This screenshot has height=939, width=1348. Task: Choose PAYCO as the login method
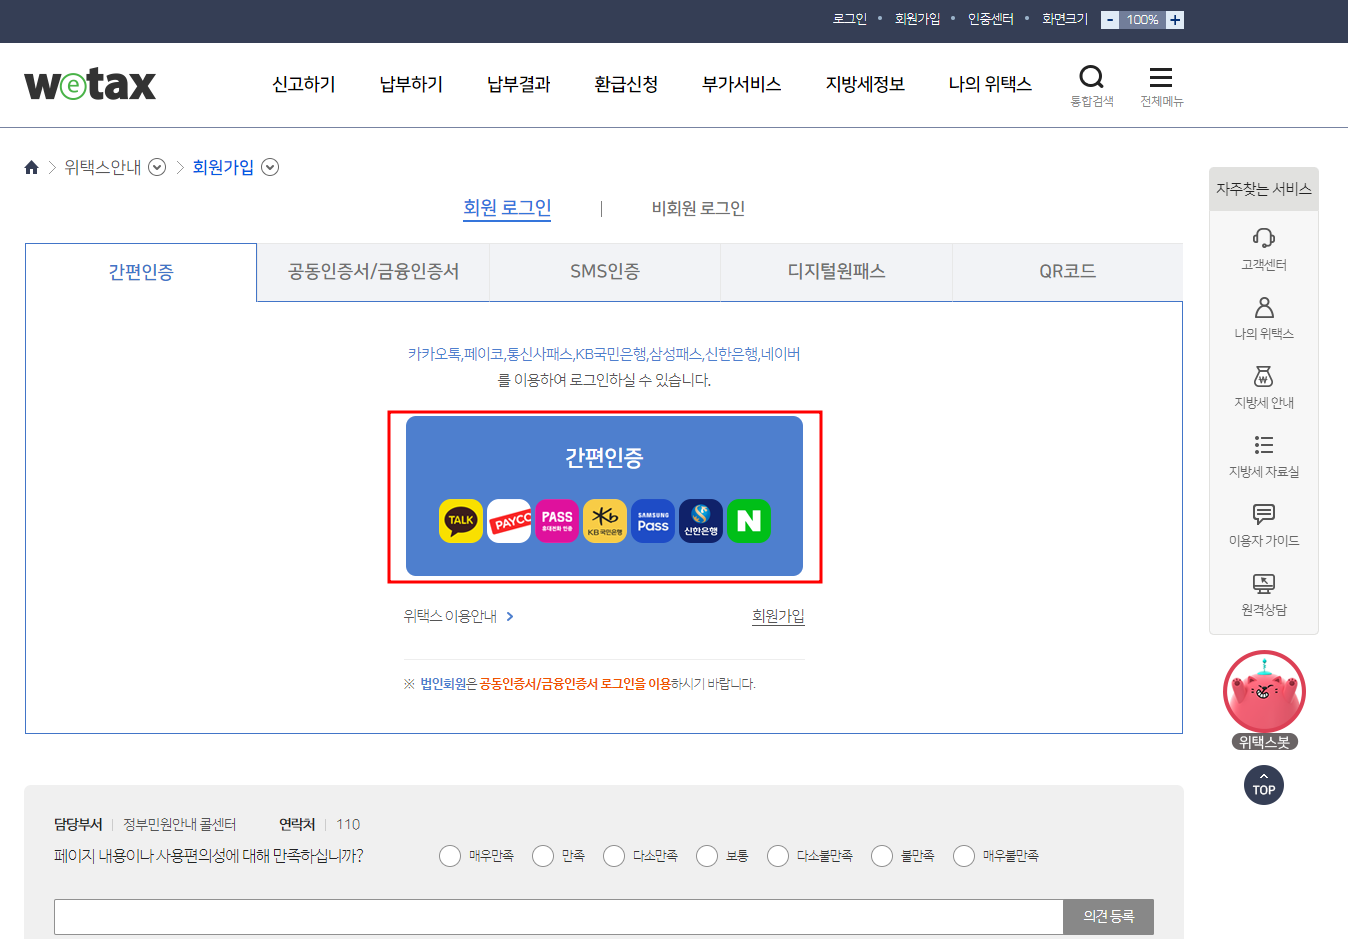pyautogui.click(x=509, y=521)
